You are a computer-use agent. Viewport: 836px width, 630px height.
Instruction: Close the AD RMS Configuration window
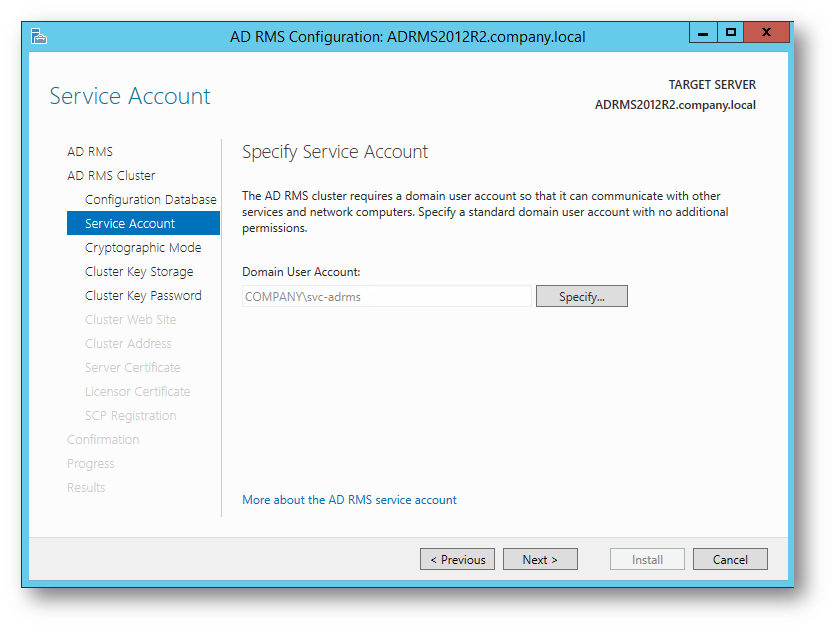pyautogui.click(x=766, y=33)
